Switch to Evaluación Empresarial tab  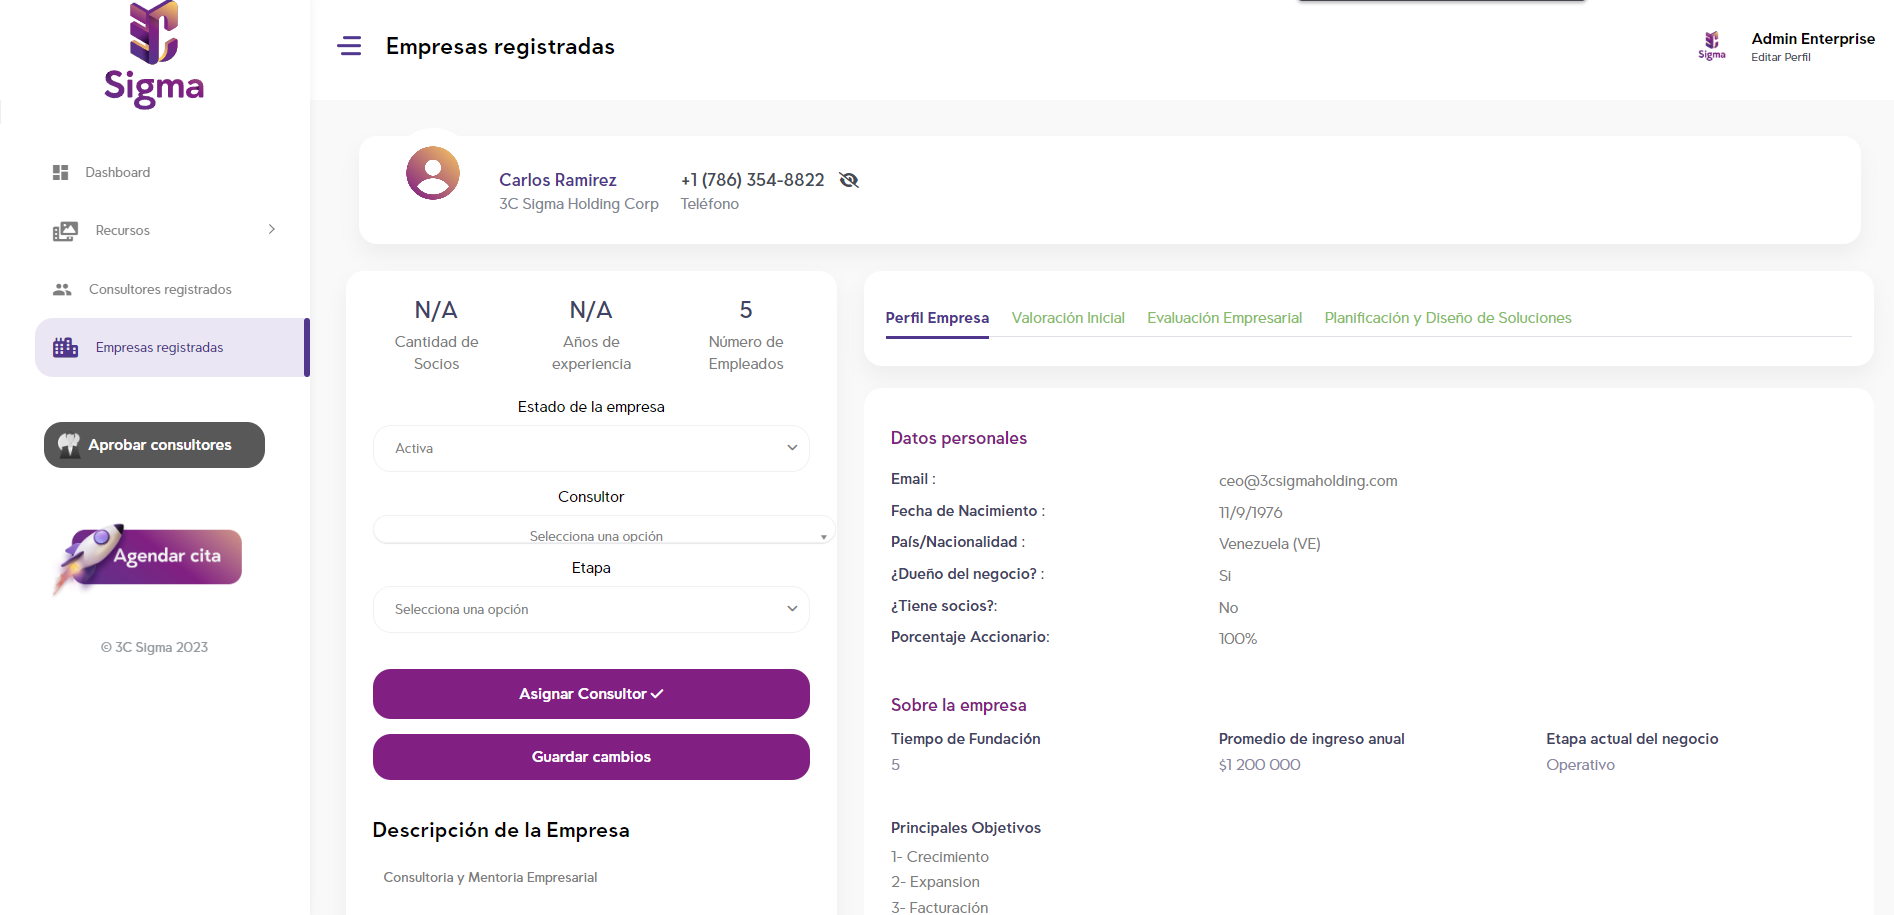point(1224,318)
